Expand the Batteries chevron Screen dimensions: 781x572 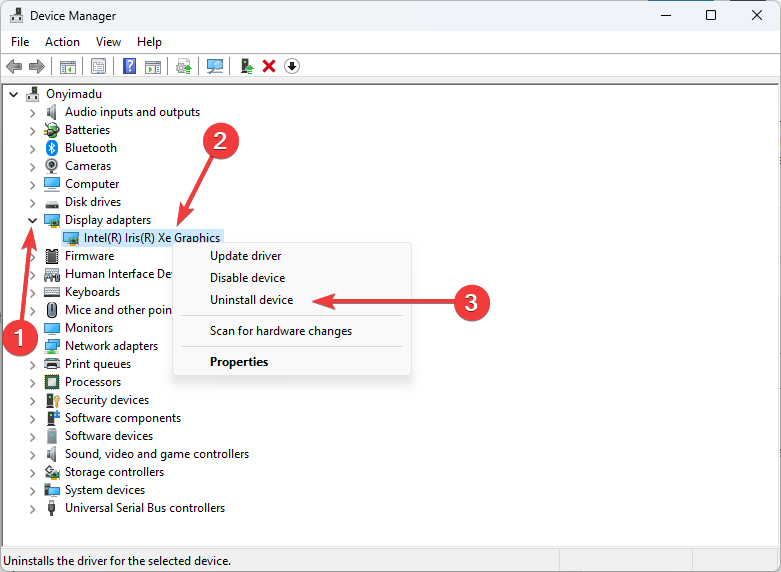pyautogui.click(x=32, y=131)
